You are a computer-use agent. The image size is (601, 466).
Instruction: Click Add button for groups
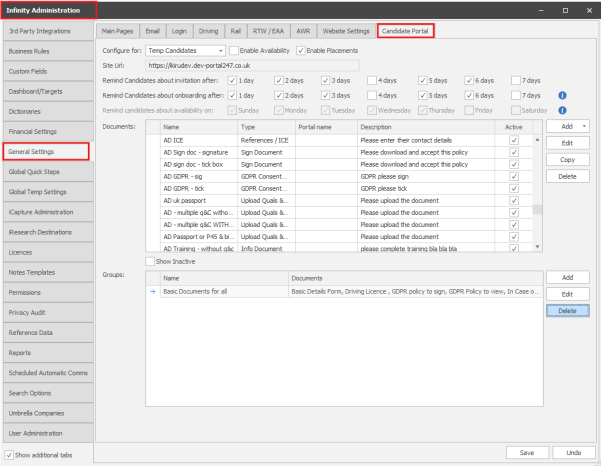coord(568,277)
